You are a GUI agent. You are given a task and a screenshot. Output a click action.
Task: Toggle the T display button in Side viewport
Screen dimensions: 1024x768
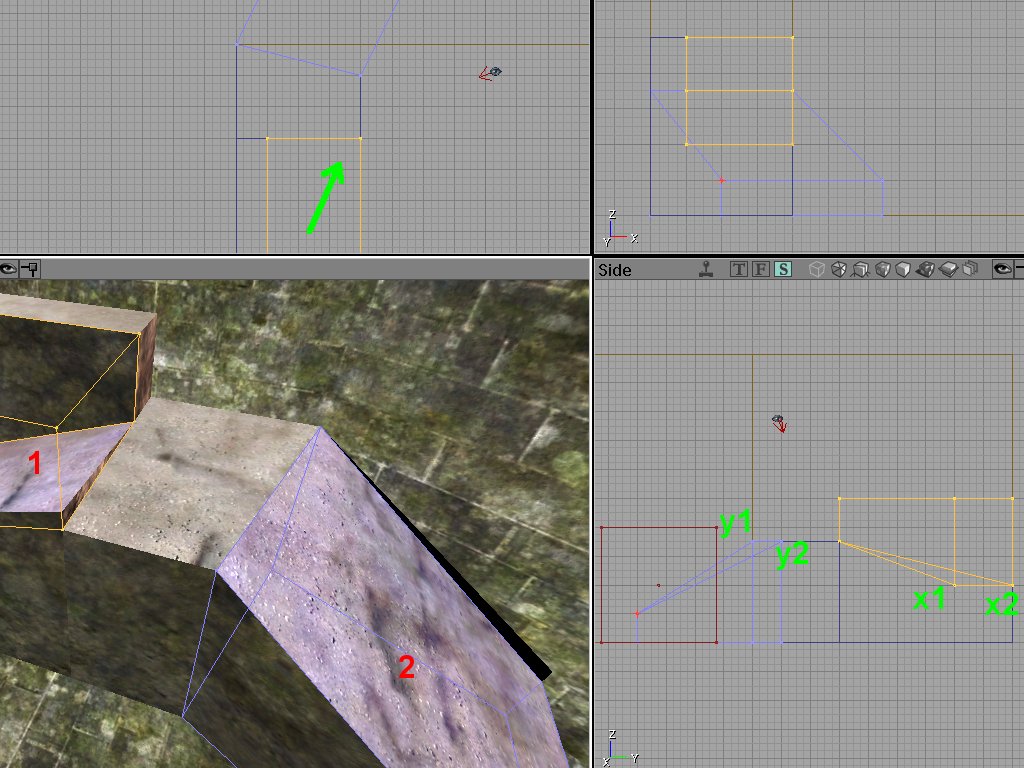(x=738, y=270)
